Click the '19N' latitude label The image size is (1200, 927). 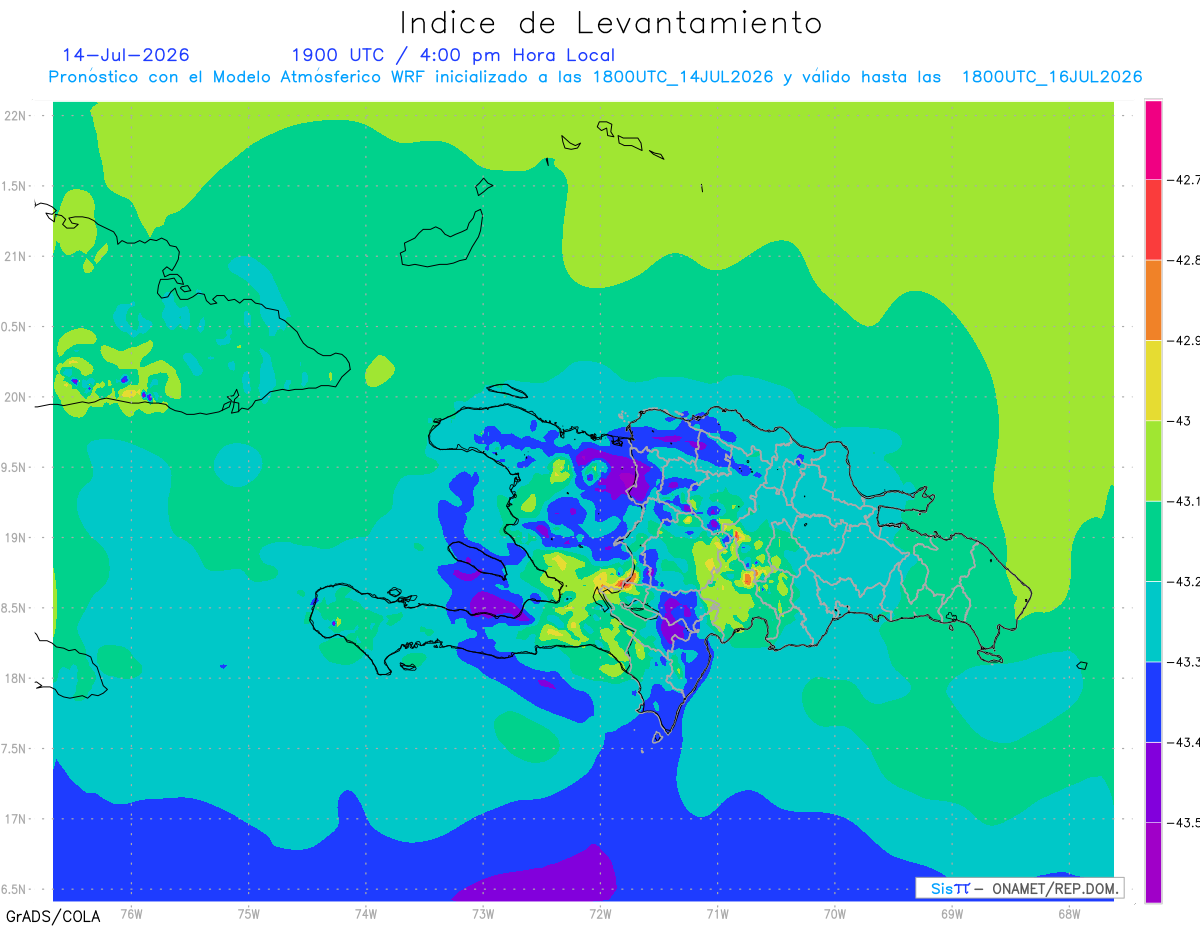pyautogui.click(x=17, y=537)
